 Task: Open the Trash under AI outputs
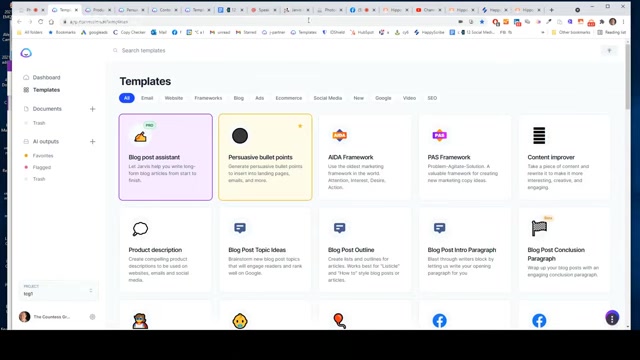click(x=39, y=179)
